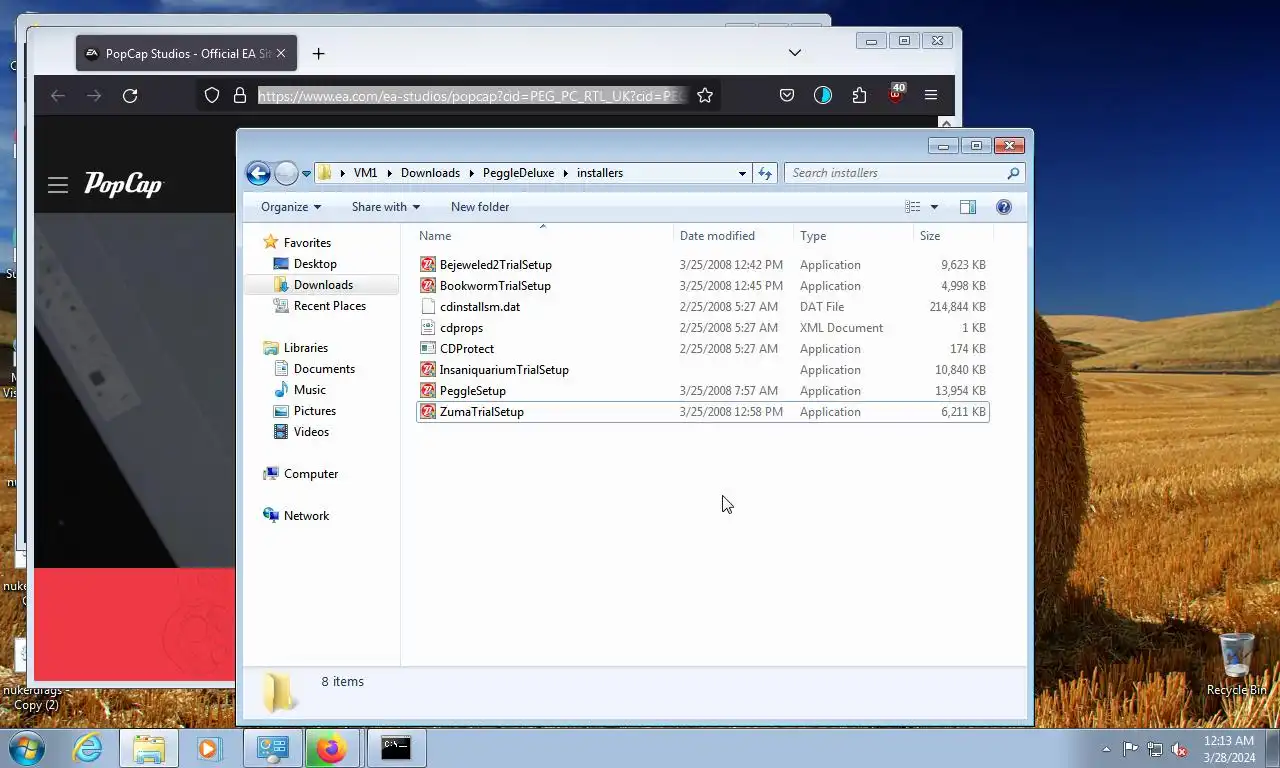The image size is (1280, 768).
Task: Select Computer in the navigation pane
Action: point(311,474)
